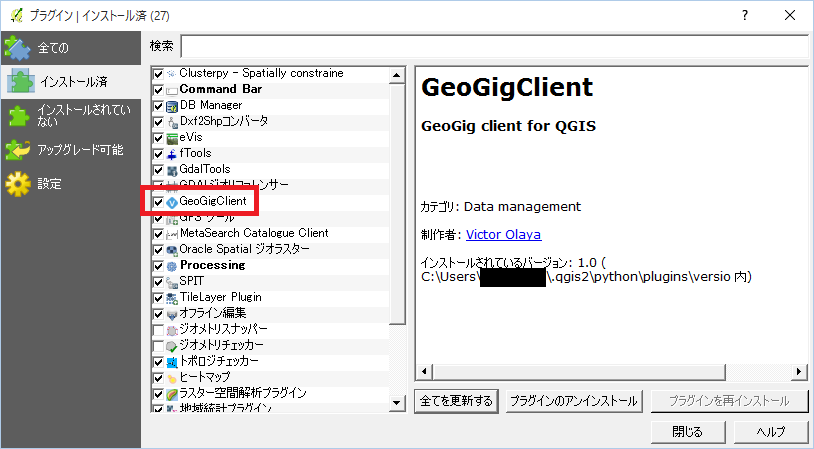814x449 pixels.
Task: Toggle the SPIT plugin checkbox
Action: [x=158, y=282]
